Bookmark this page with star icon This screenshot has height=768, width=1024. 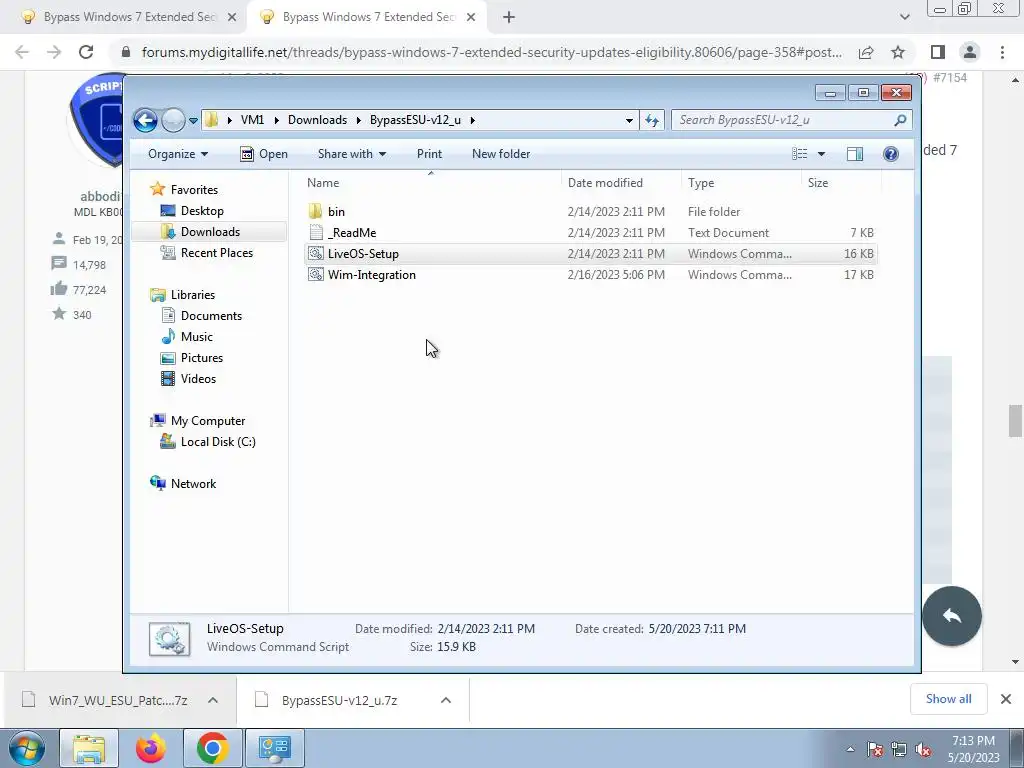click(x=898, y=52)
